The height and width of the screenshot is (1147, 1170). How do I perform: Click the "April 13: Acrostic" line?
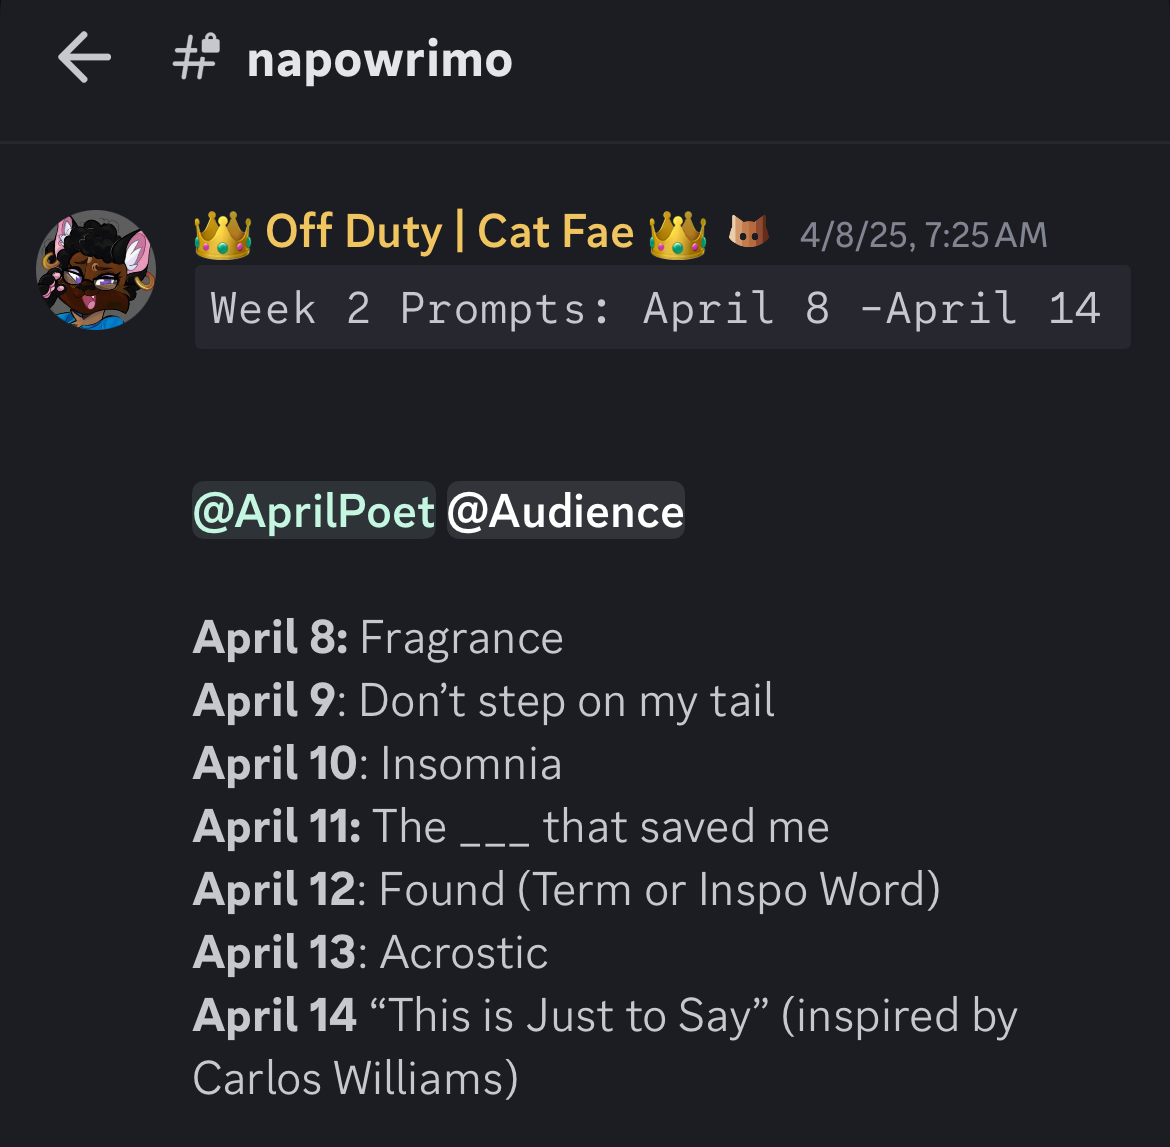[370, 953]
